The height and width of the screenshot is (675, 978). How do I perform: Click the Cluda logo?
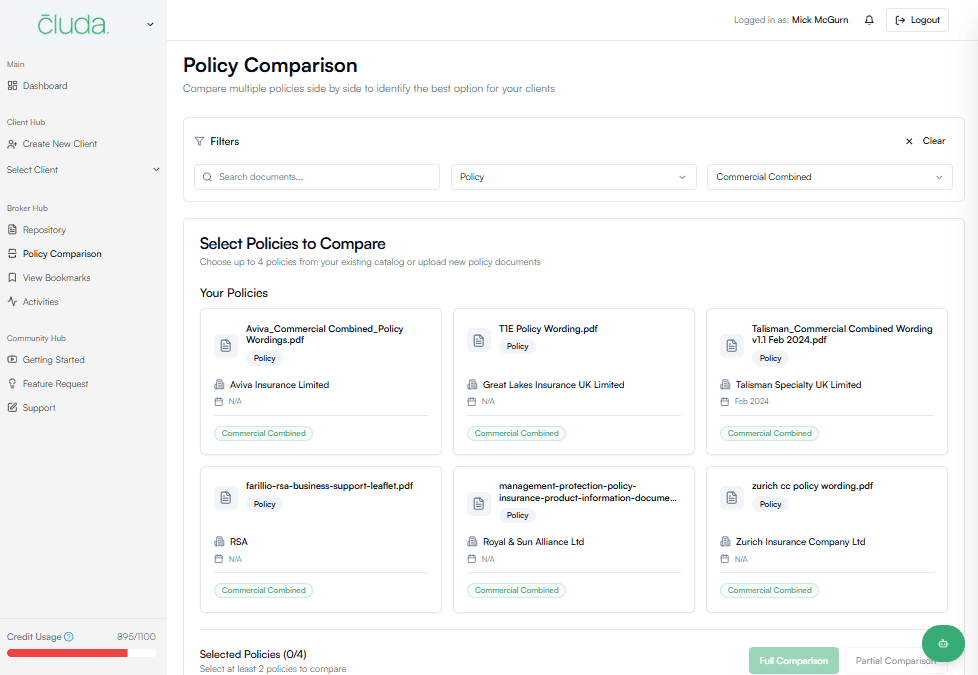pyautogui.click(x=73, y=24)
